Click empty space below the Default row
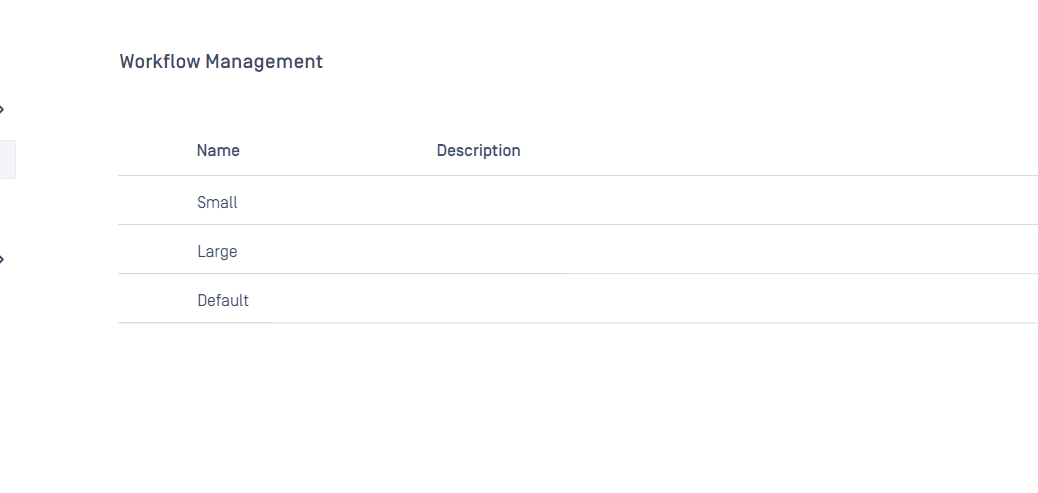Viewport: 1038px width, 493px height. (x=578, y=408)
